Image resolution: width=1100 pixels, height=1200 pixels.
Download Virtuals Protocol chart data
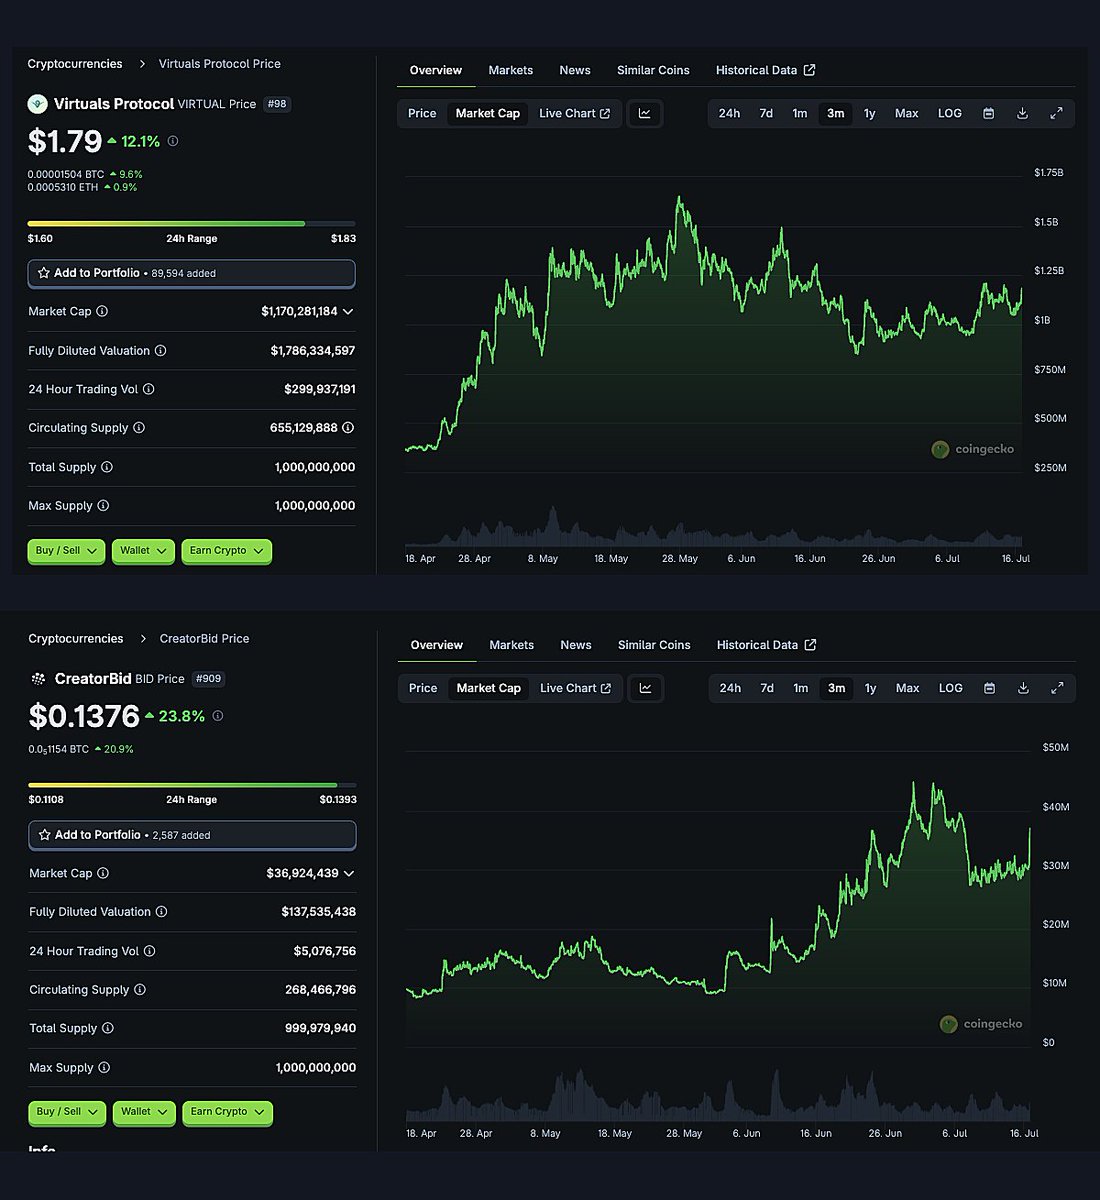coord(1022,113)
